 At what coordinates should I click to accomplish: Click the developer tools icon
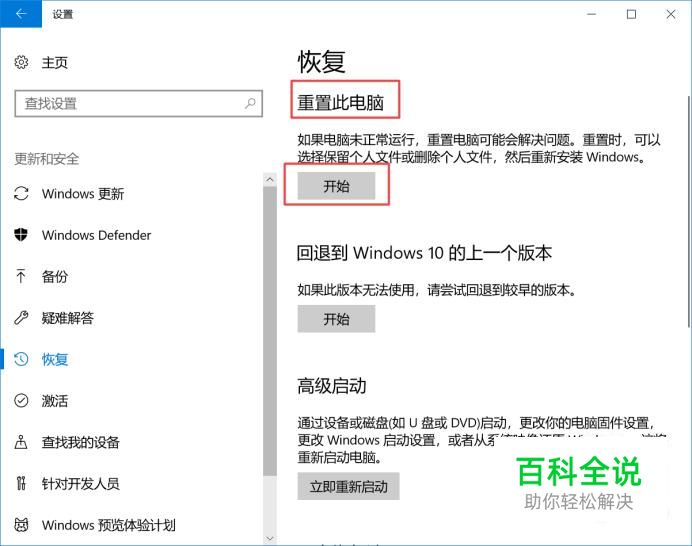(x=21, y=483)
